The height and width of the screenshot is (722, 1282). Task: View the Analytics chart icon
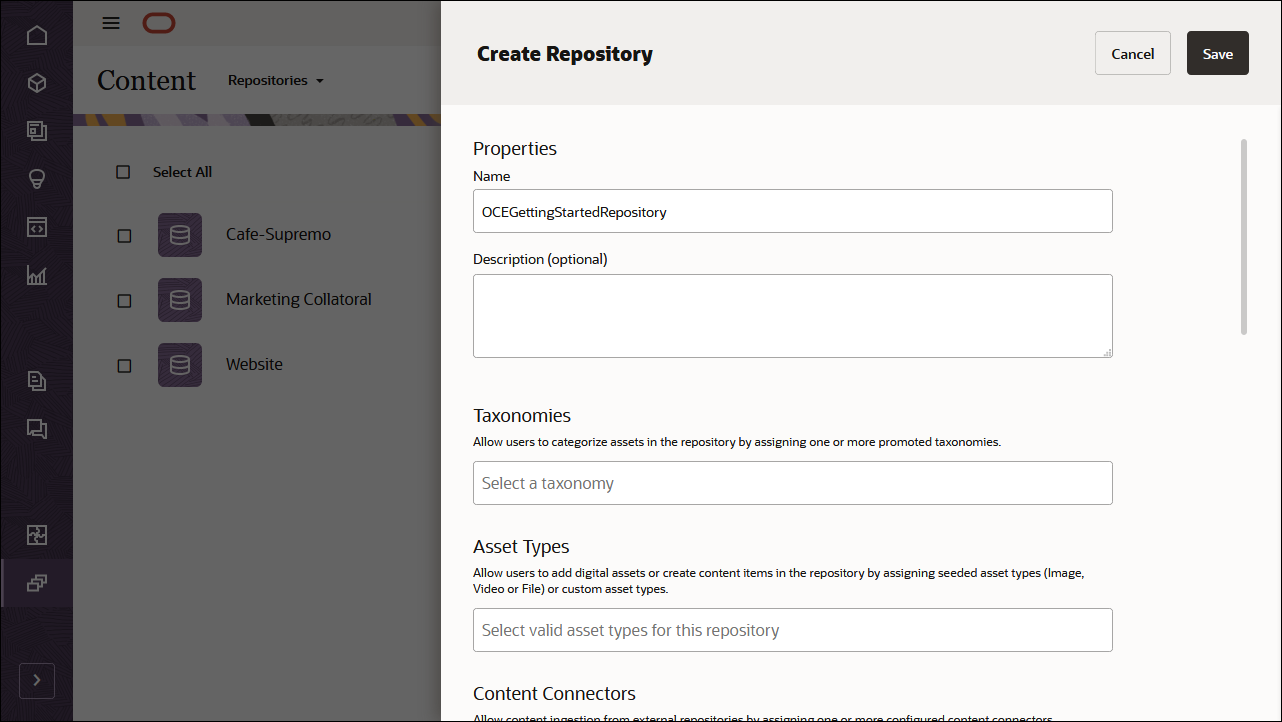coord(36,275)
